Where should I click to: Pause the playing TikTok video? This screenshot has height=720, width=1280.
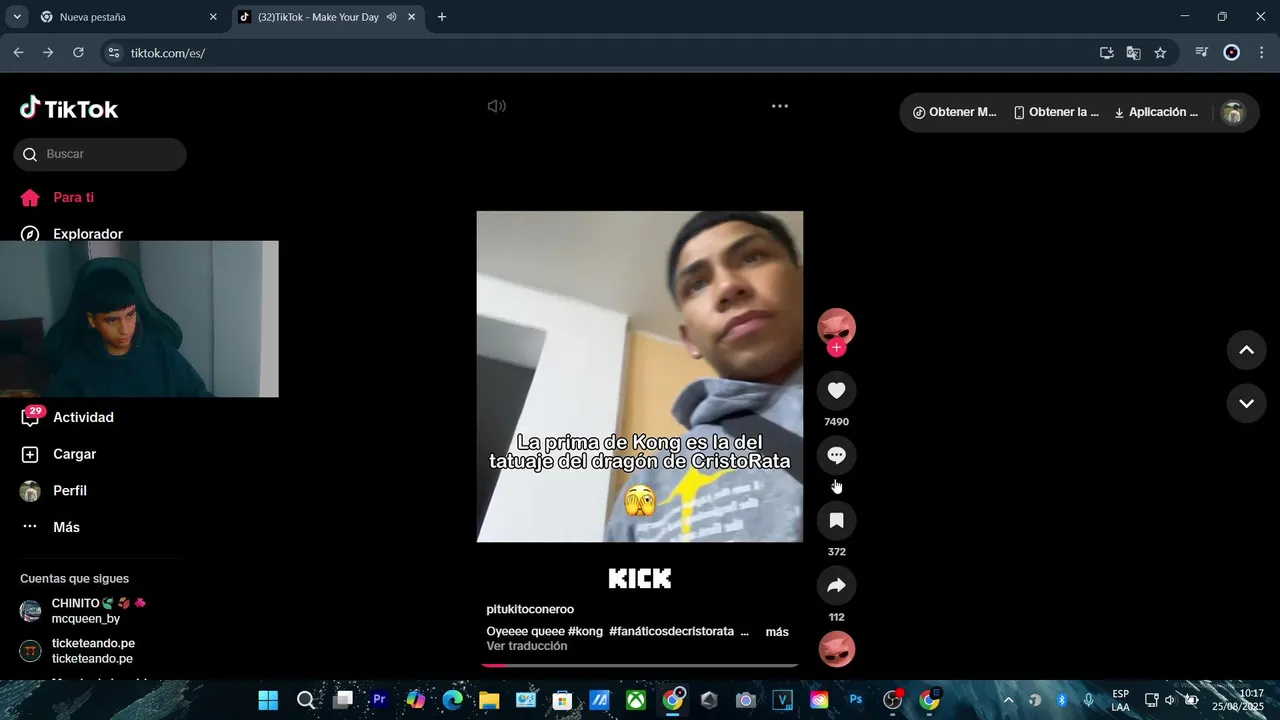click(640, 376)
